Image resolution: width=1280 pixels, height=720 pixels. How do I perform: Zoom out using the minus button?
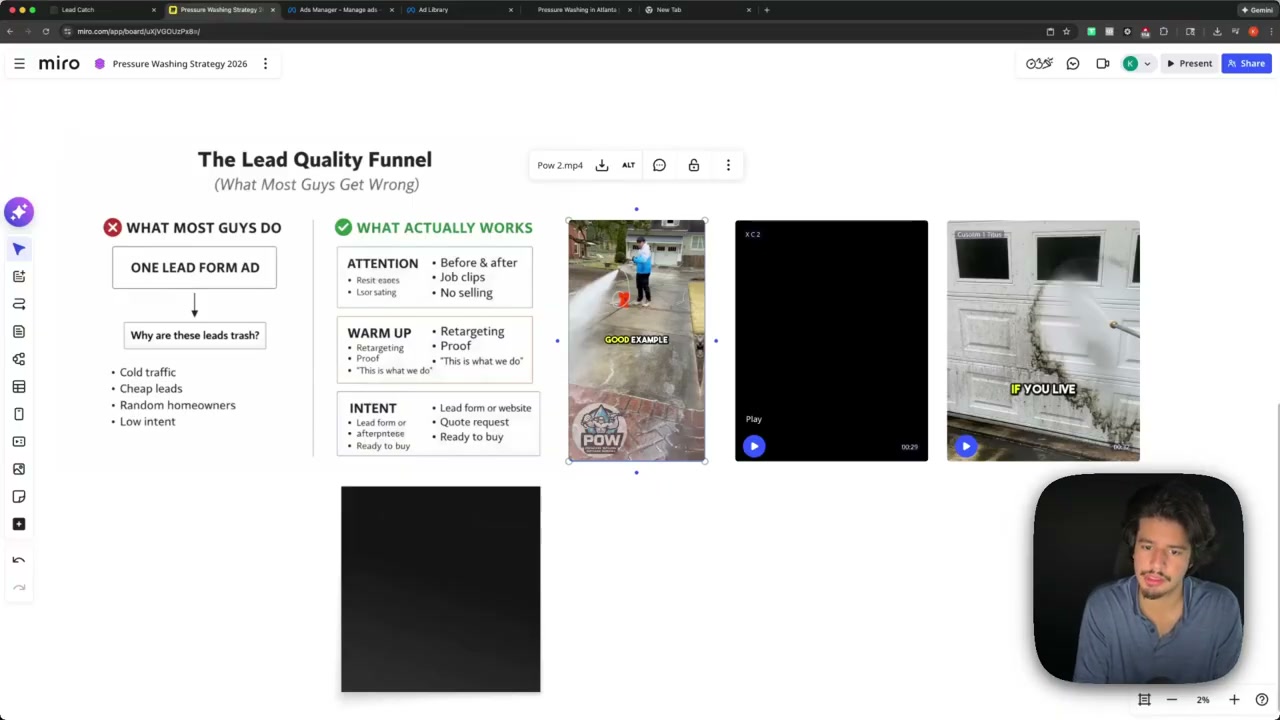click(1172, 700)
